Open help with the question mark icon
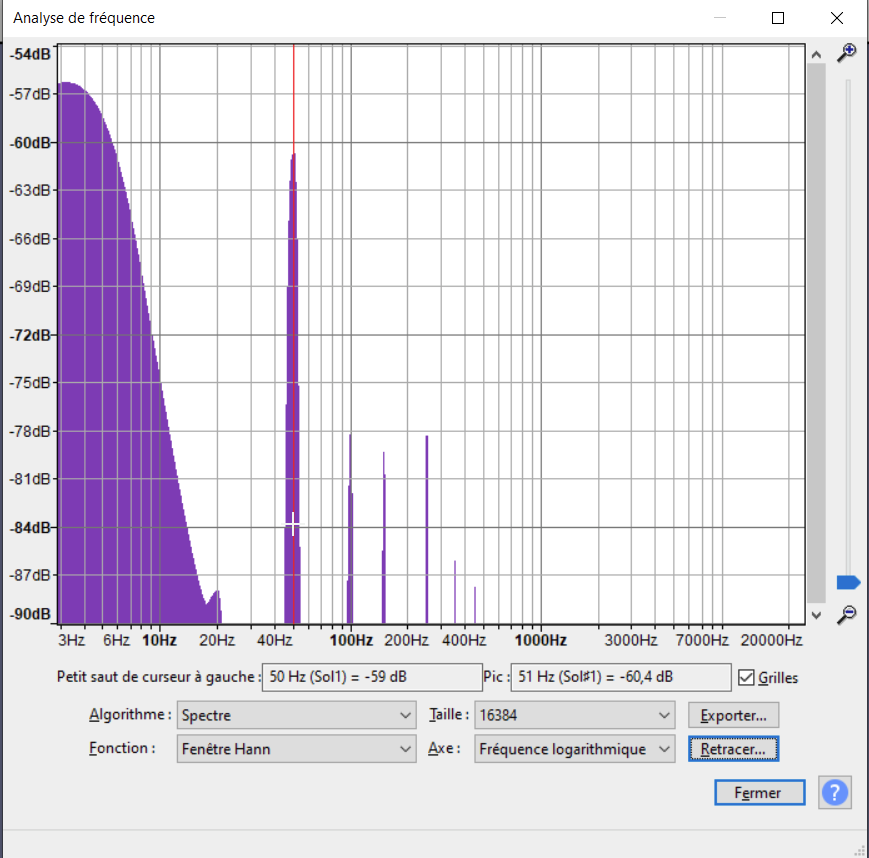The width and height of the screenshot is (869, 858). pos(835,793)
